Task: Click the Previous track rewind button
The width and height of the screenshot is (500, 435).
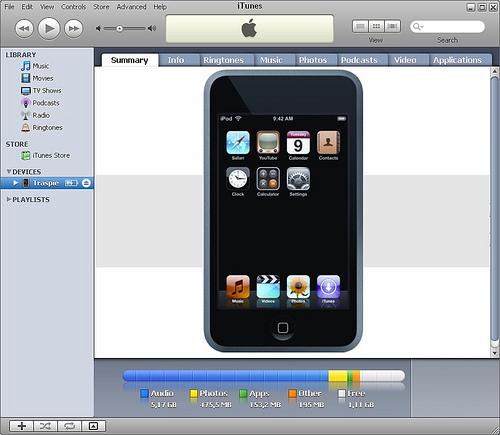Action: [x=24, y=29]
